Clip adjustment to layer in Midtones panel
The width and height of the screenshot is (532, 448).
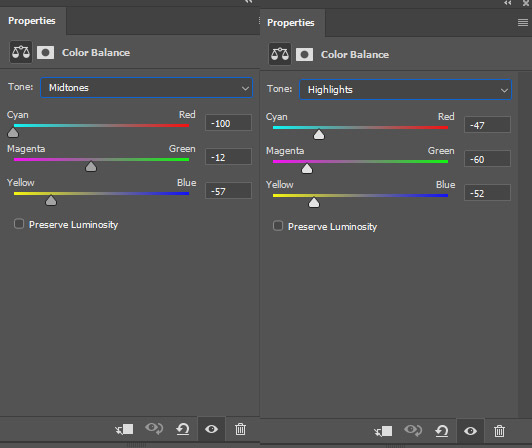(124, 429)
